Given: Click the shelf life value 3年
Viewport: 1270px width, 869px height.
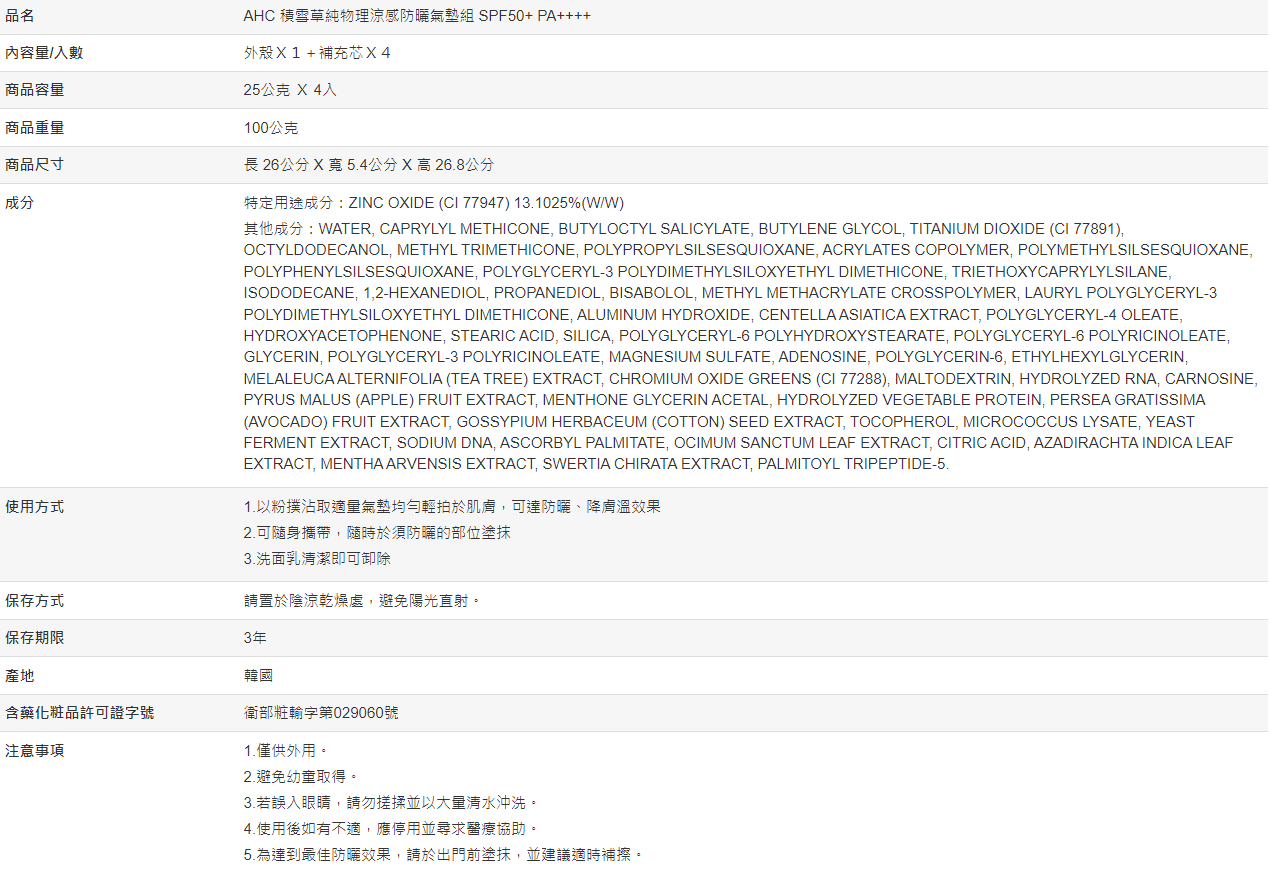Looking at the screenshot, I should point(255,637).
